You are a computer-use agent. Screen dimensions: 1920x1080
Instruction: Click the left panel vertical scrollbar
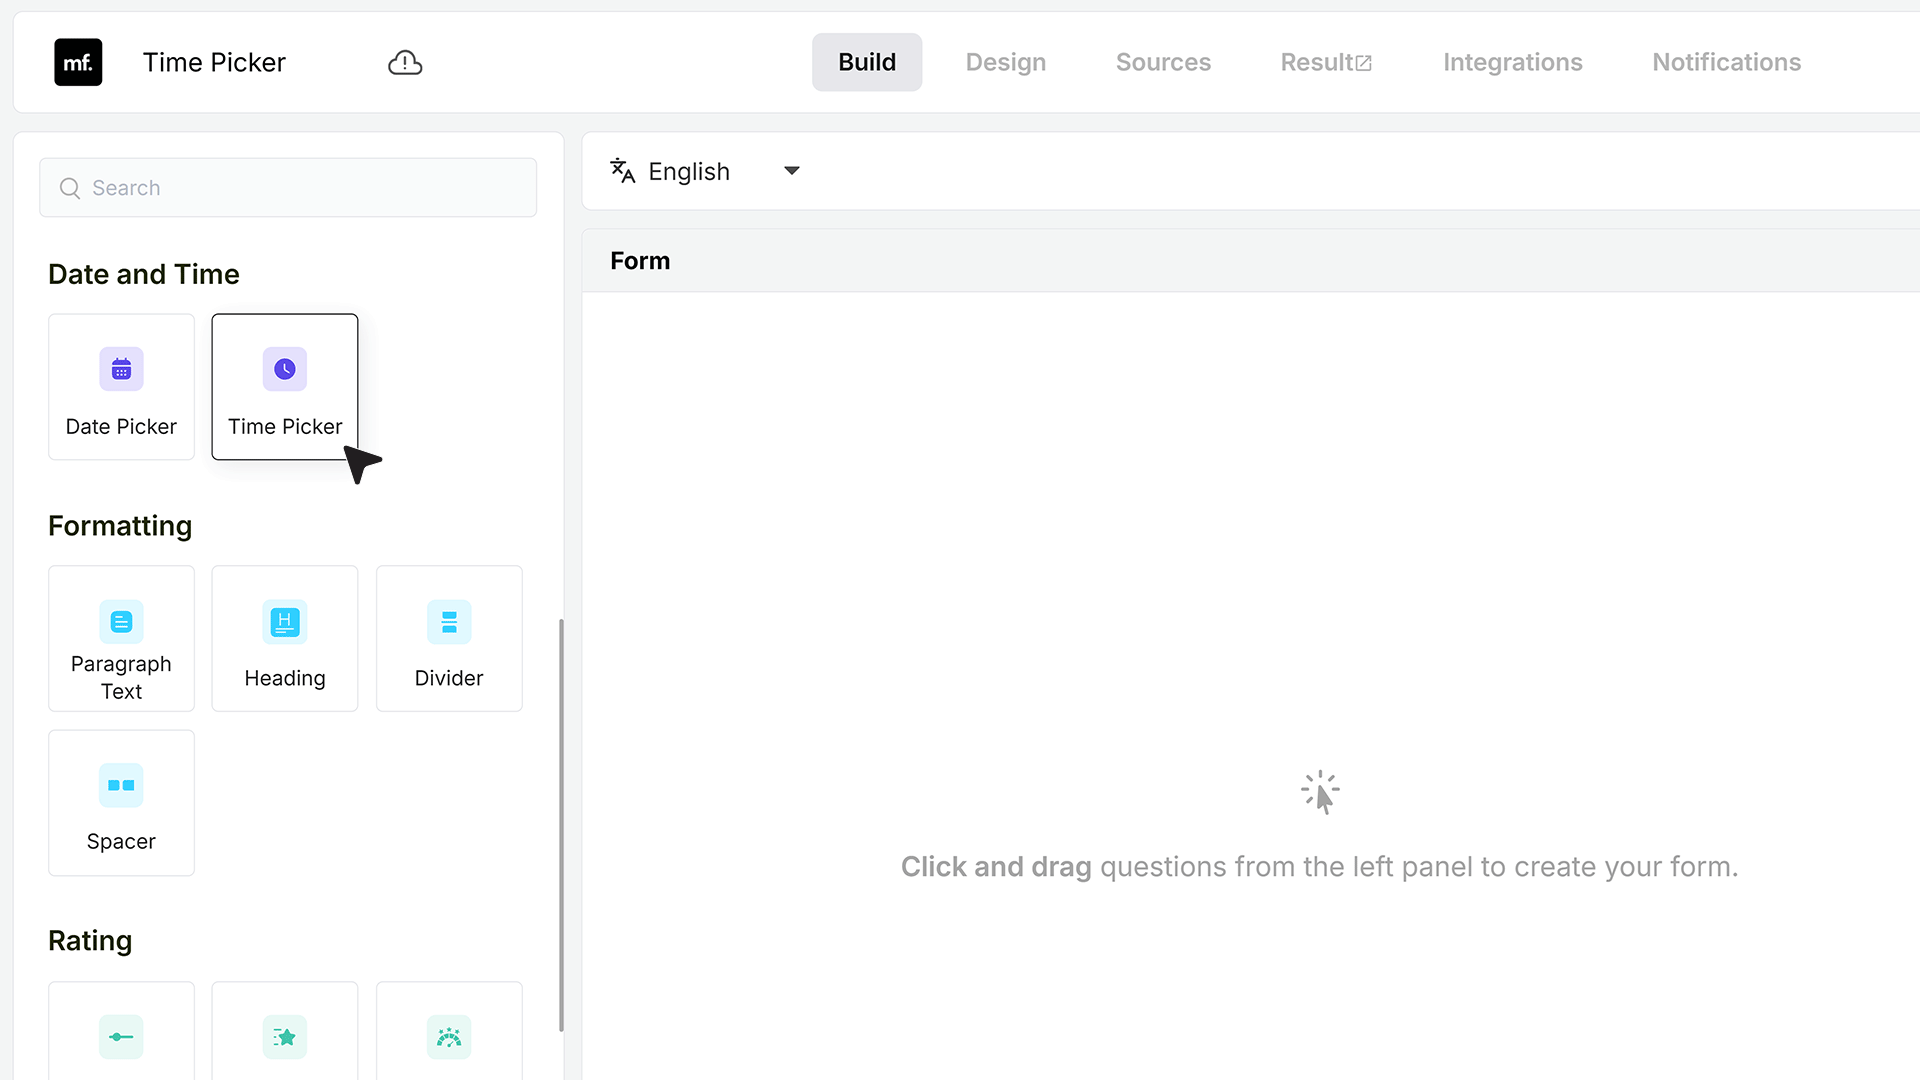(561, 825)
